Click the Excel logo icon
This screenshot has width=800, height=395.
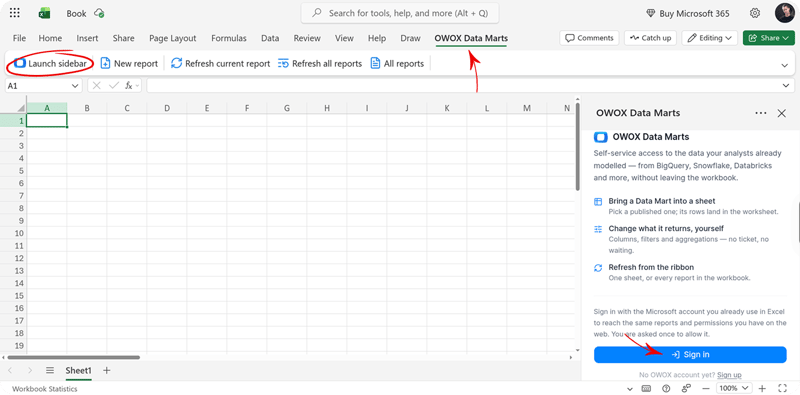(x=44, y=14)
